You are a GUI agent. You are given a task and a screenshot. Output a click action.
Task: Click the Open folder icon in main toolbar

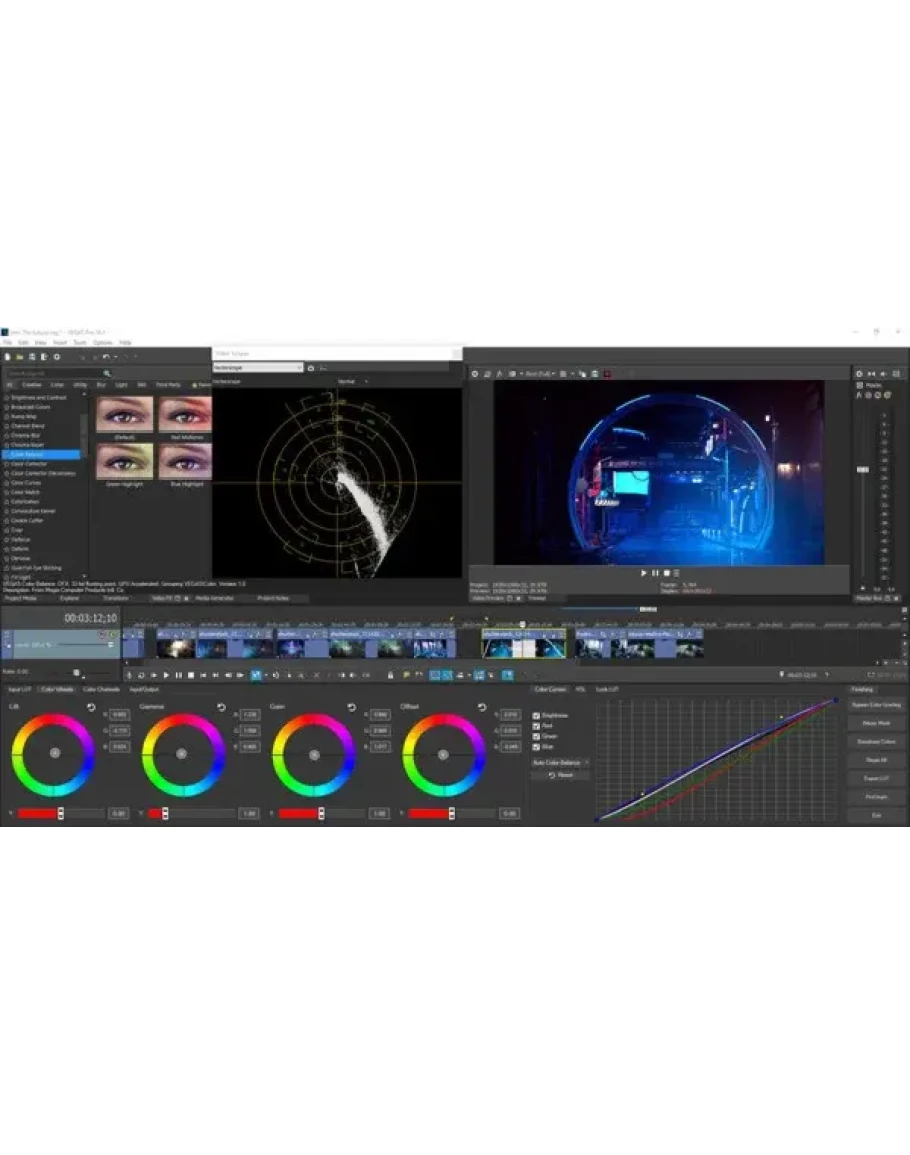[x=19, y=356]
